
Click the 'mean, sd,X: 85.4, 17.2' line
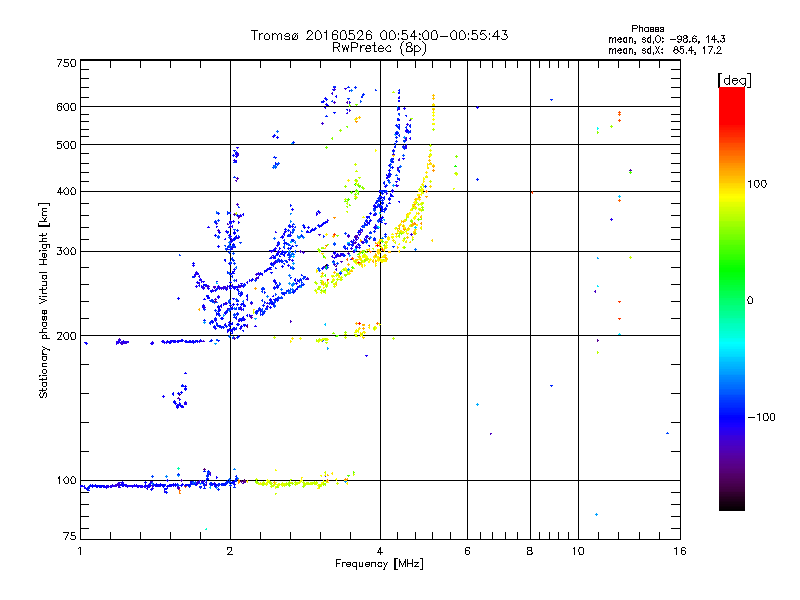coord(665,51)
